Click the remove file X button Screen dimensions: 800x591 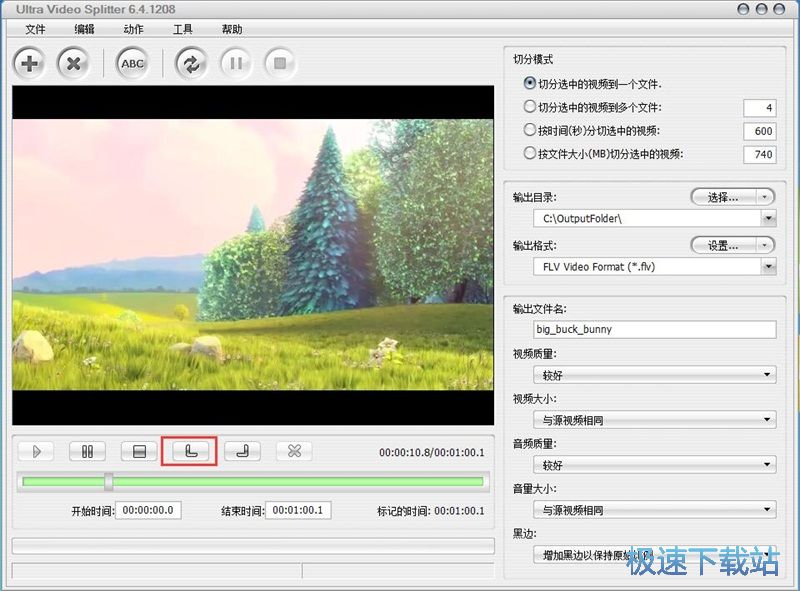point(73,63)
